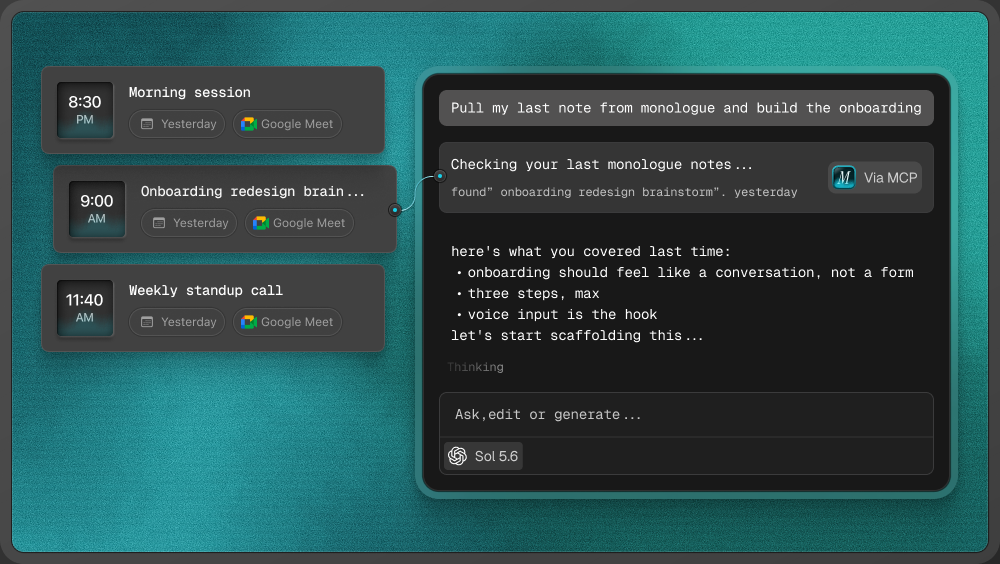Click bullet 'three steps, max'

(x=528, y=293)
